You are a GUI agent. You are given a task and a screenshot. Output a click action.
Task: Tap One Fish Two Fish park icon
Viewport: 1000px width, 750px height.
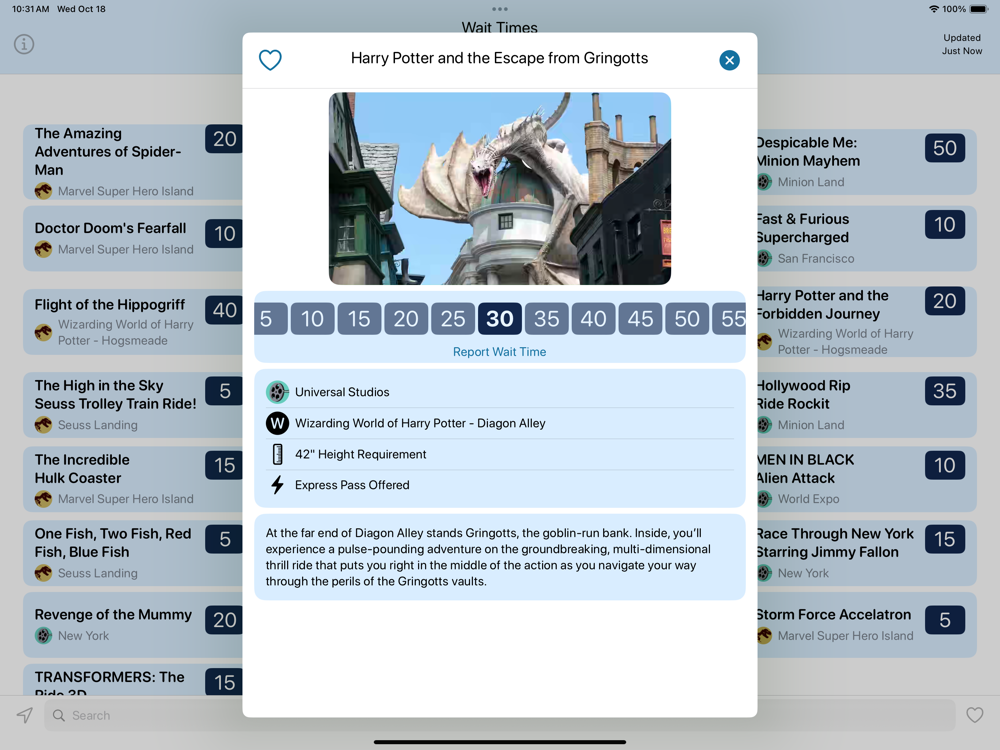[43, 573]
